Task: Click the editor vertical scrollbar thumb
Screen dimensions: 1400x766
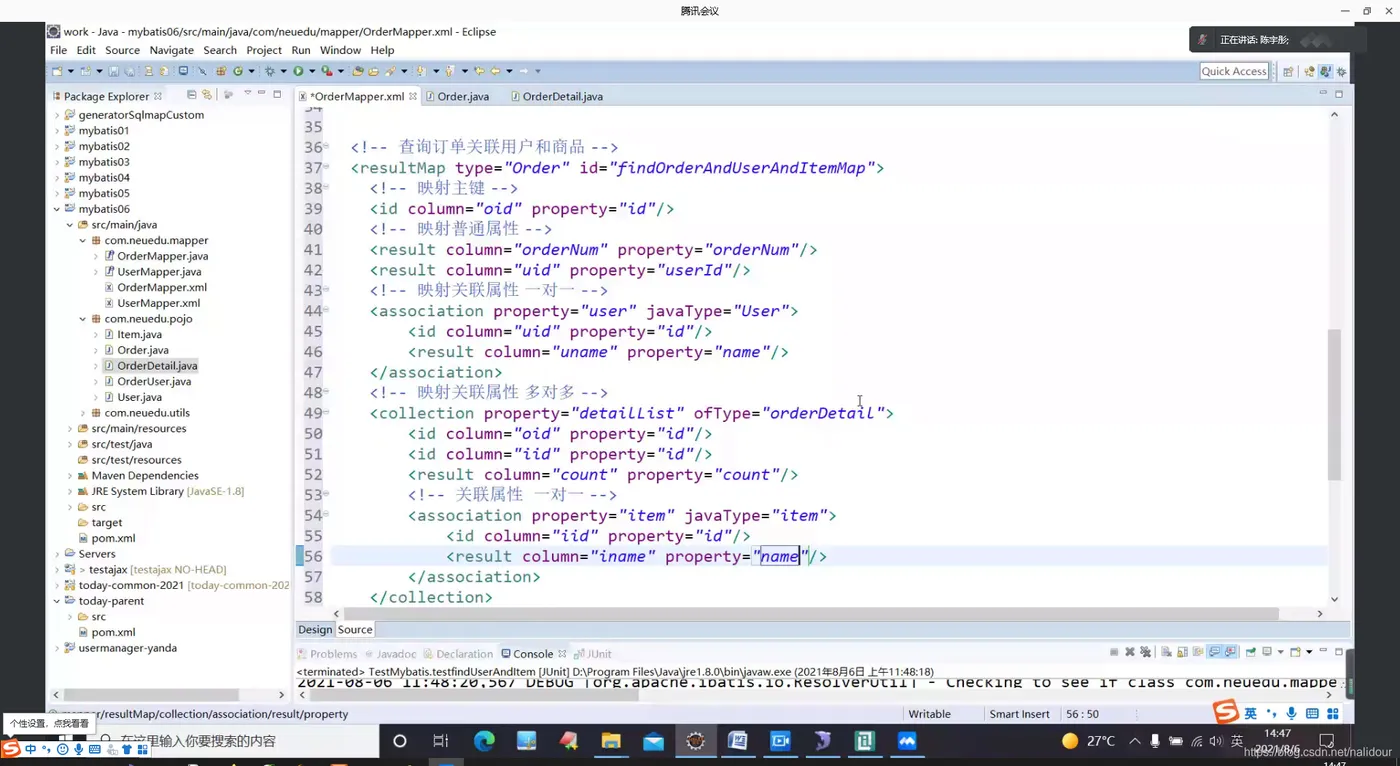Action: pos(1334,404)
